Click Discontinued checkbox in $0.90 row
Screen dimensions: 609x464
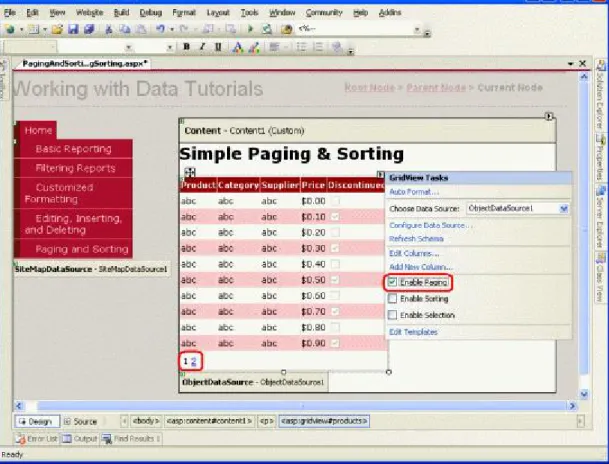(335, 343)
